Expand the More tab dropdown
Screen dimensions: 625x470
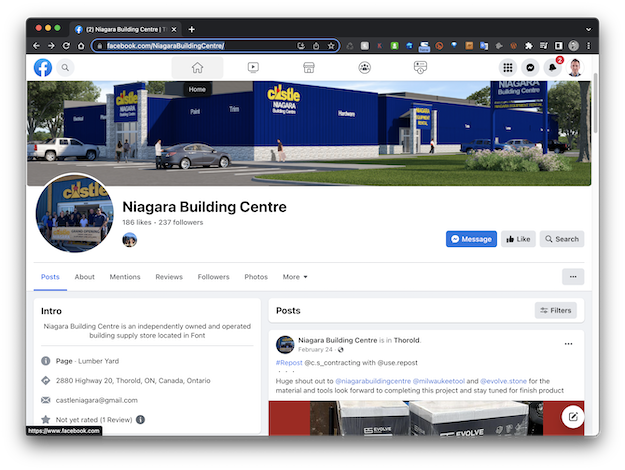[295, 277]
